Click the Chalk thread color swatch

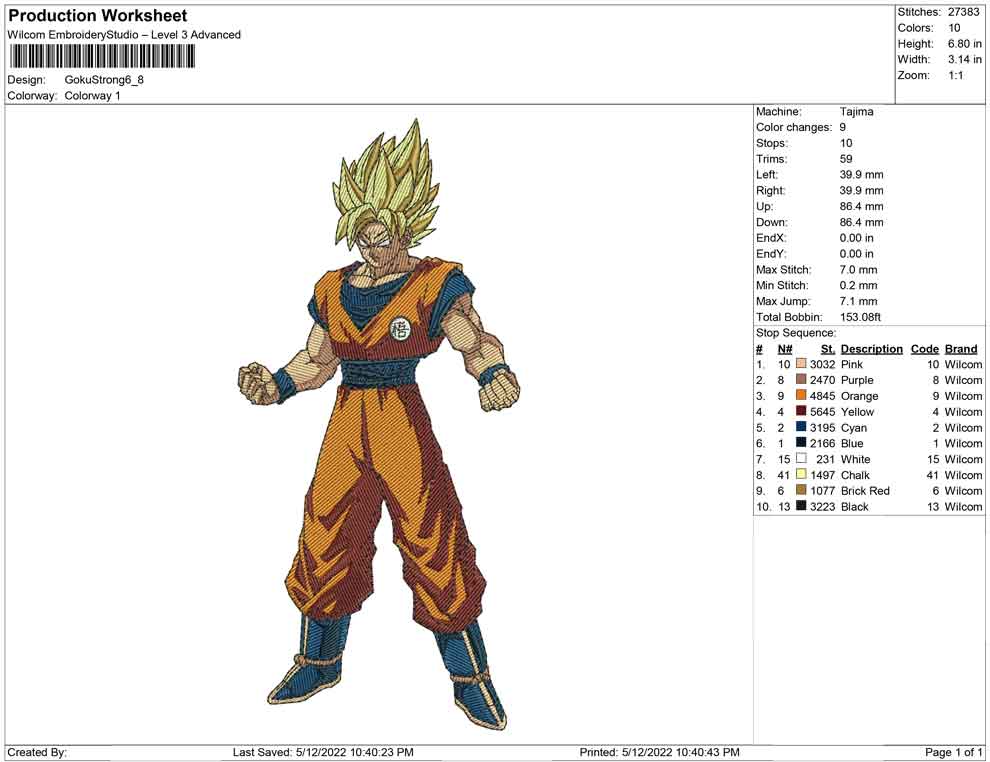click(801, 475)
